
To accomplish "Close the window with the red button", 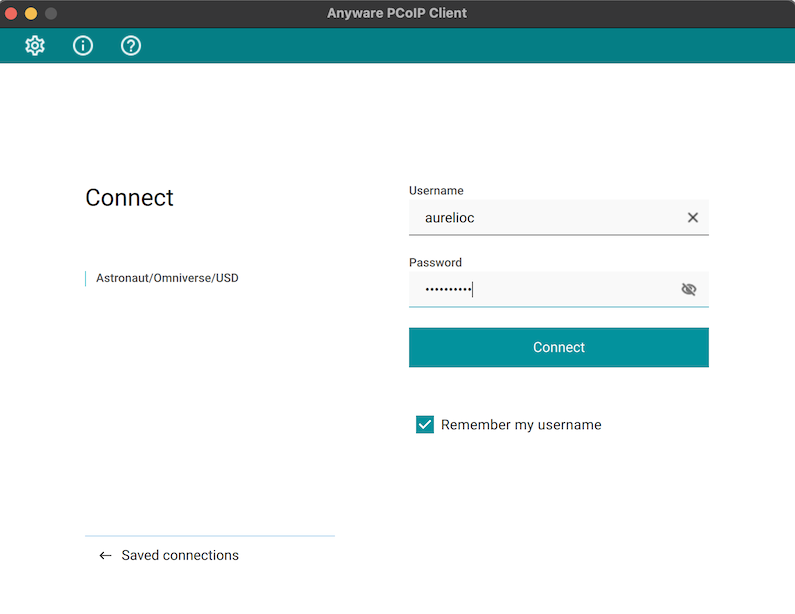I will (12, 13).
